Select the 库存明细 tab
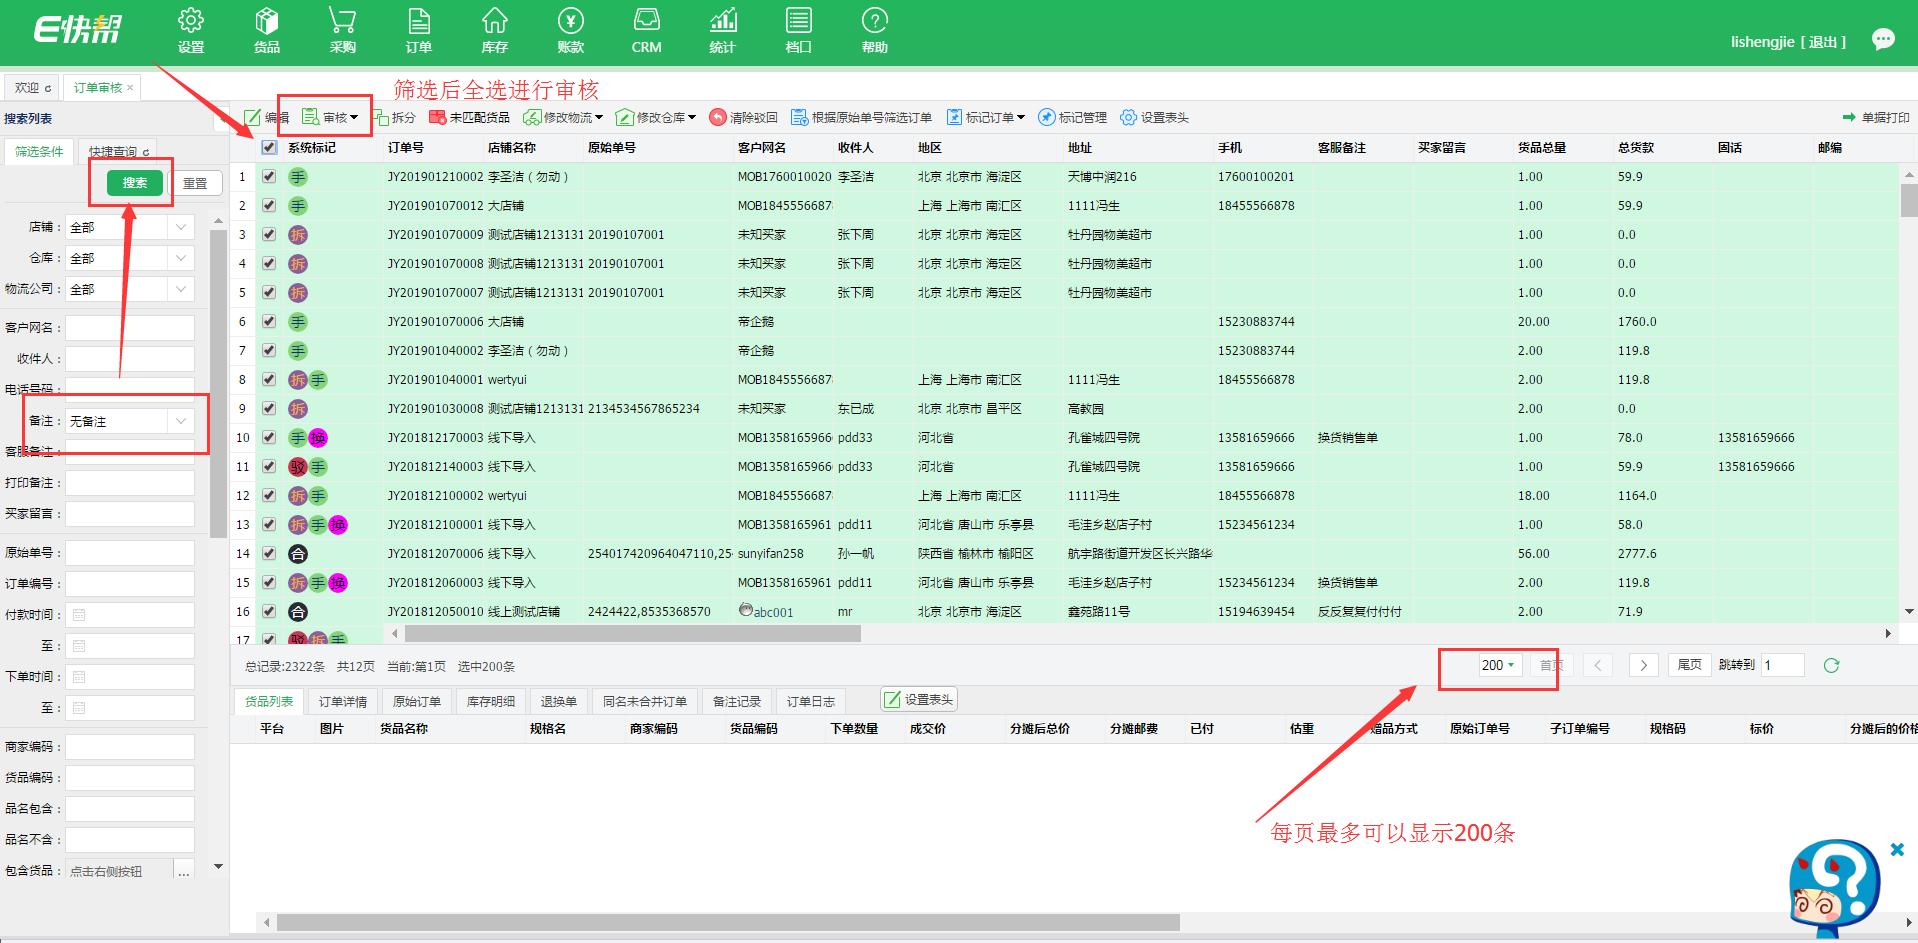 point(491,701)
